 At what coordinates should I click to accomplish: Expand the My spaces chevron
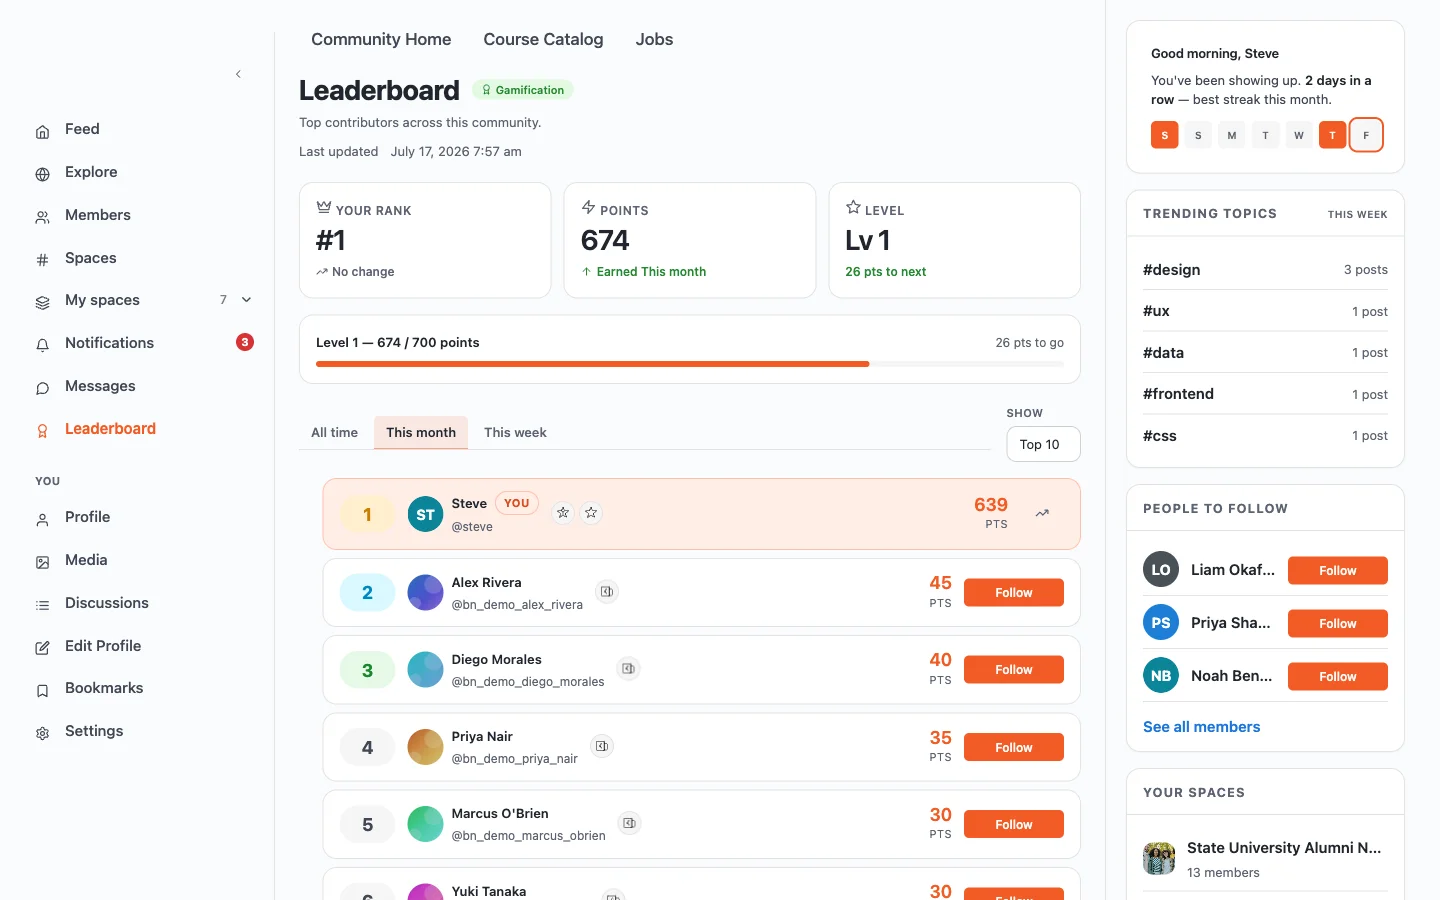point(246,300)
